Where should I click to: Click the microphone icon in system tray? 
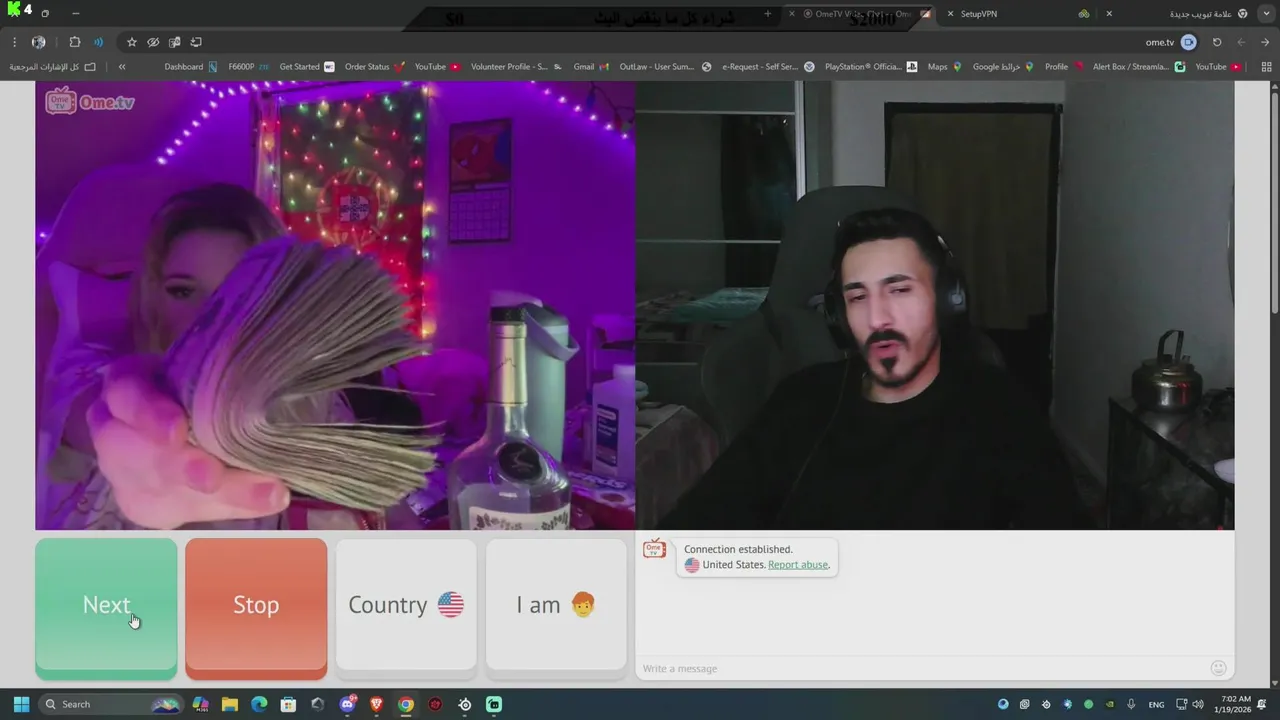click(x=1131, y=704)
